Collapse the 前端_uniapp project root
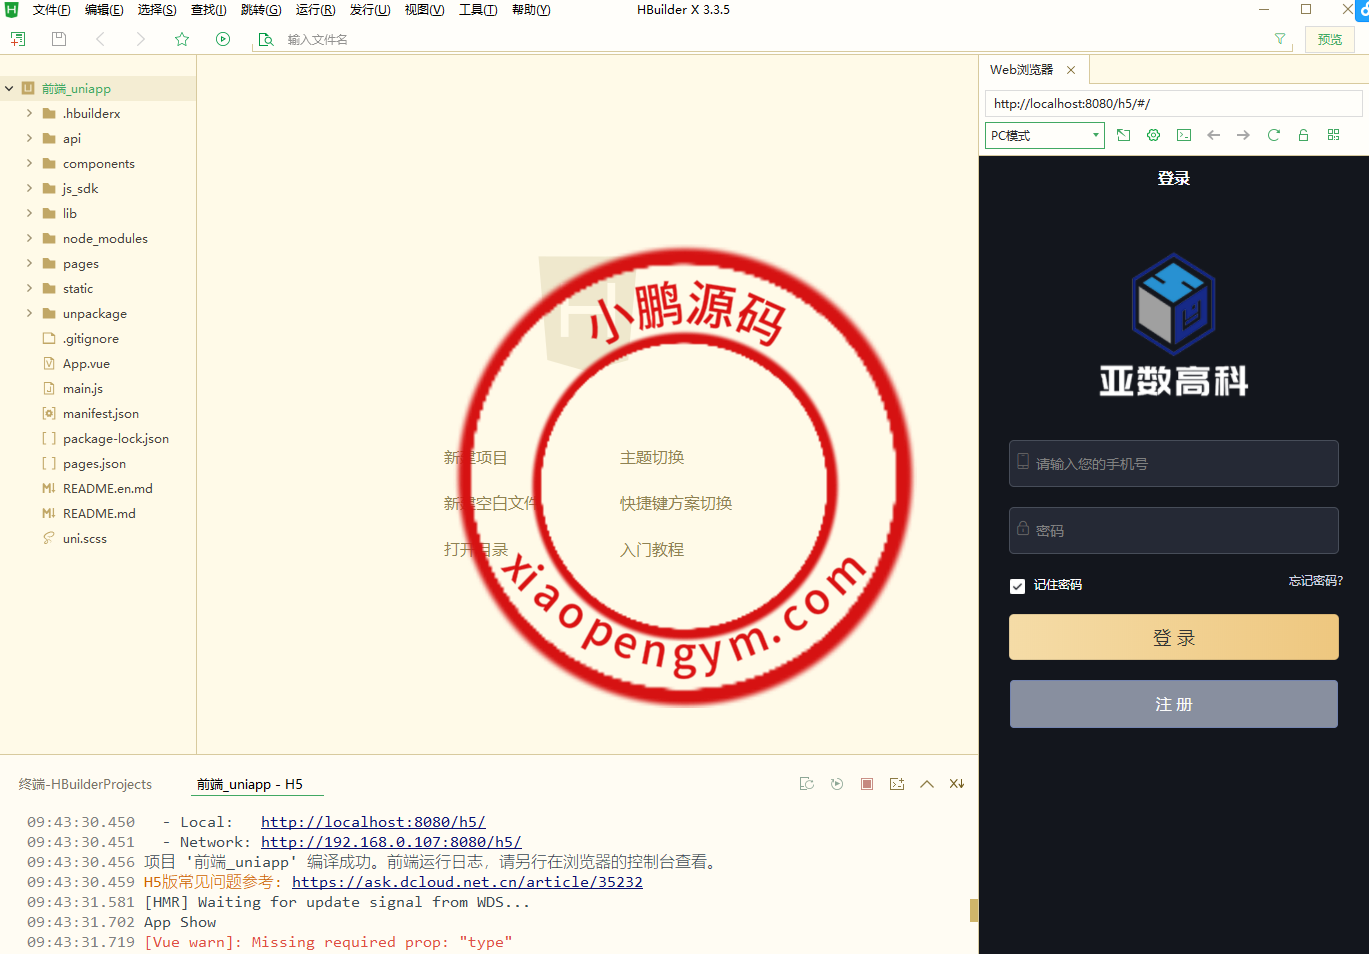The height and width of the screenshot is (954, 1369). pyautogui.click(x=9, y=89)
